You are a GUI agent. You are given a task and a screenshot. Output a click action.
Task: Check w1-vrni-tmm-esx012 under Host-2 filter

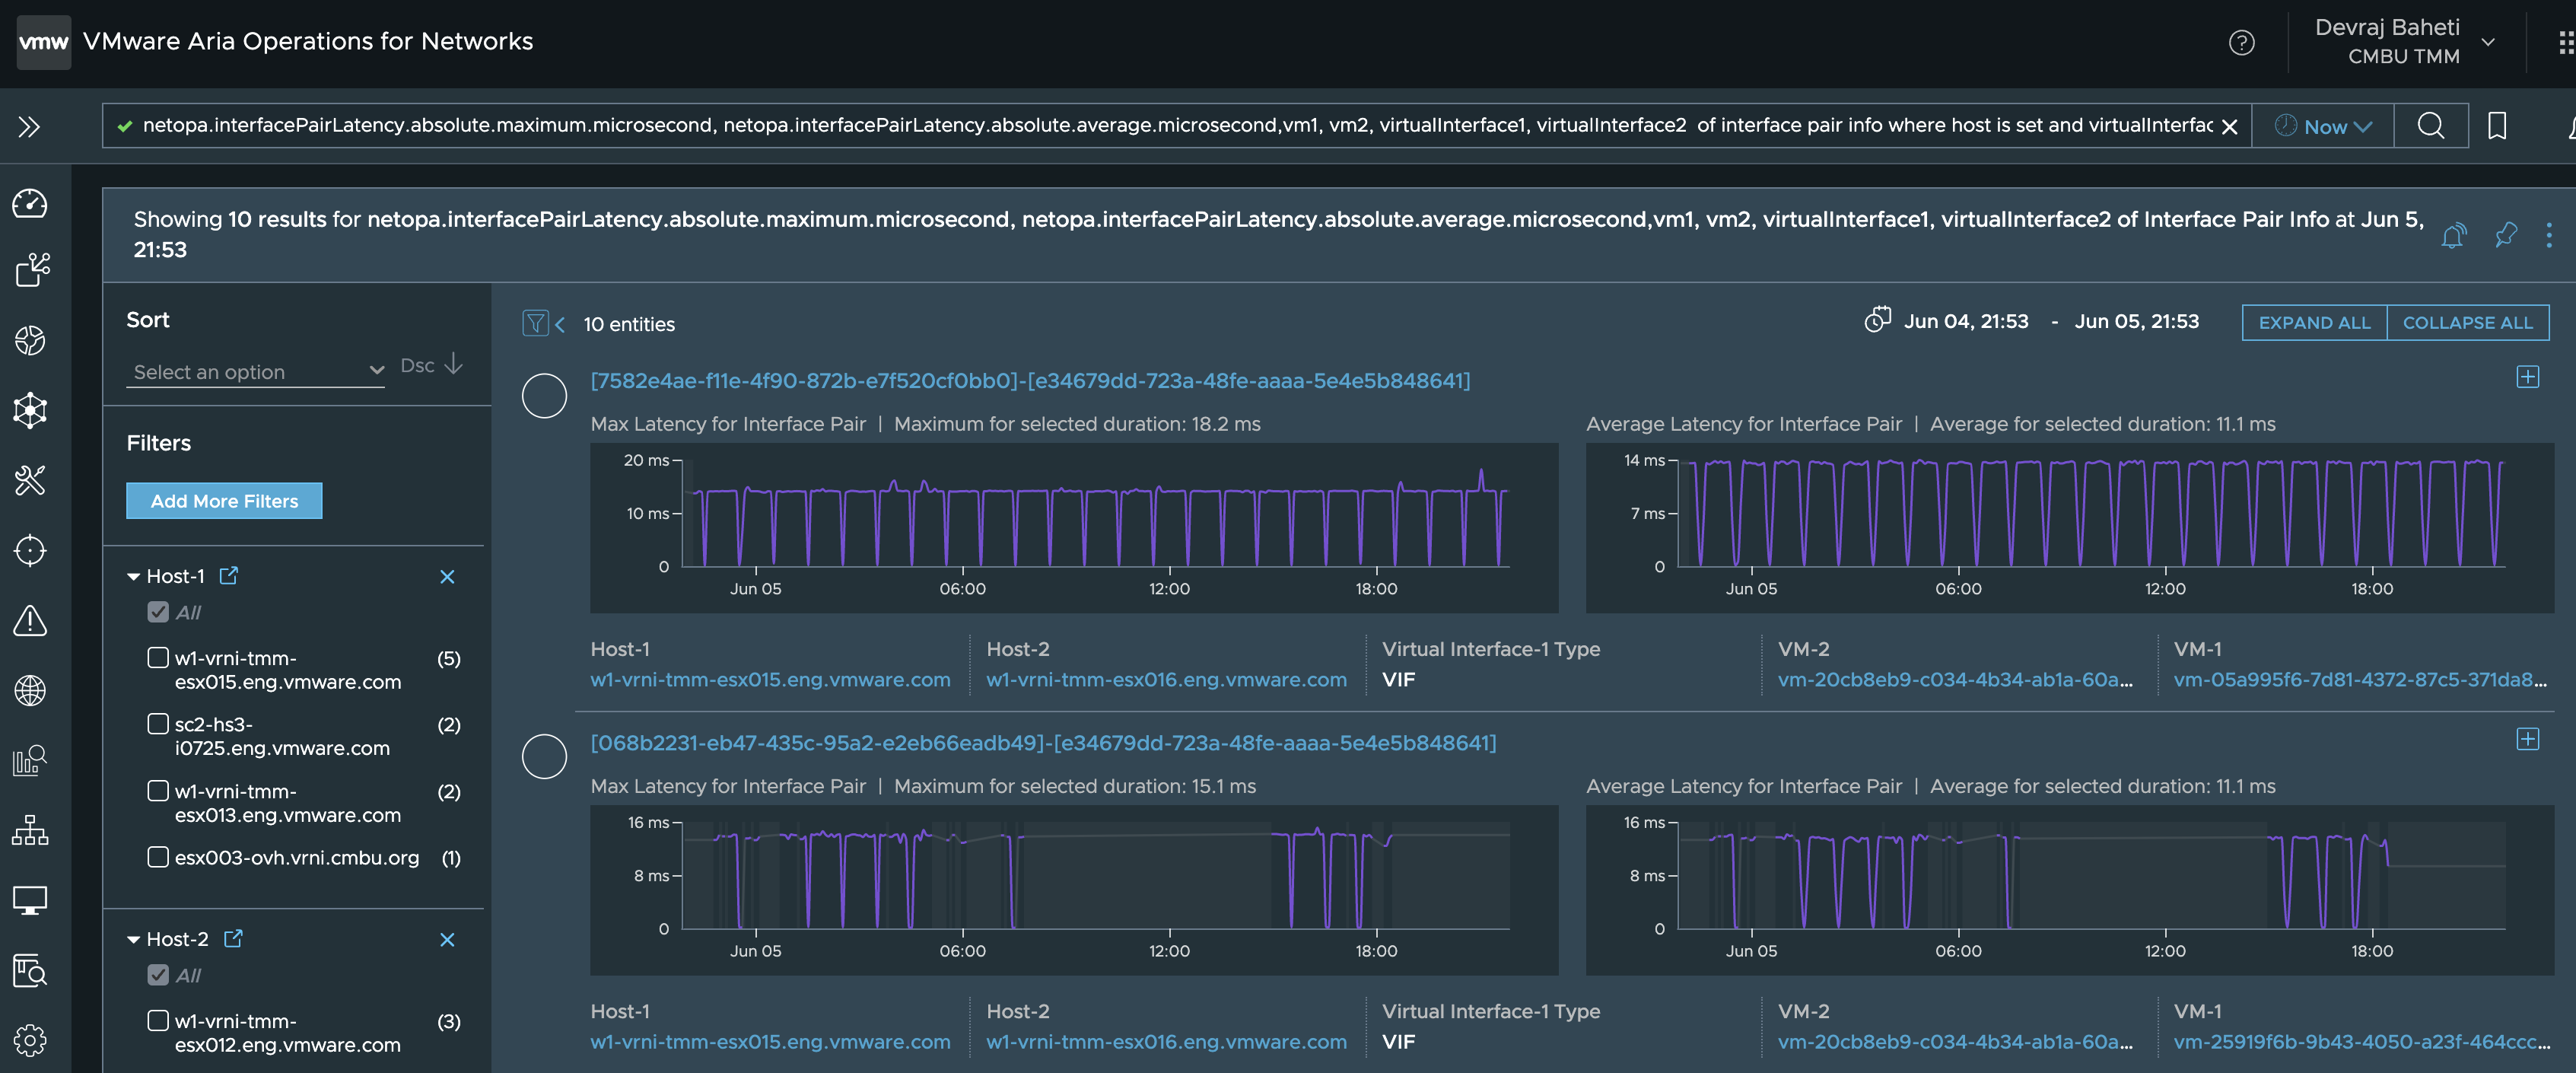158,1021
